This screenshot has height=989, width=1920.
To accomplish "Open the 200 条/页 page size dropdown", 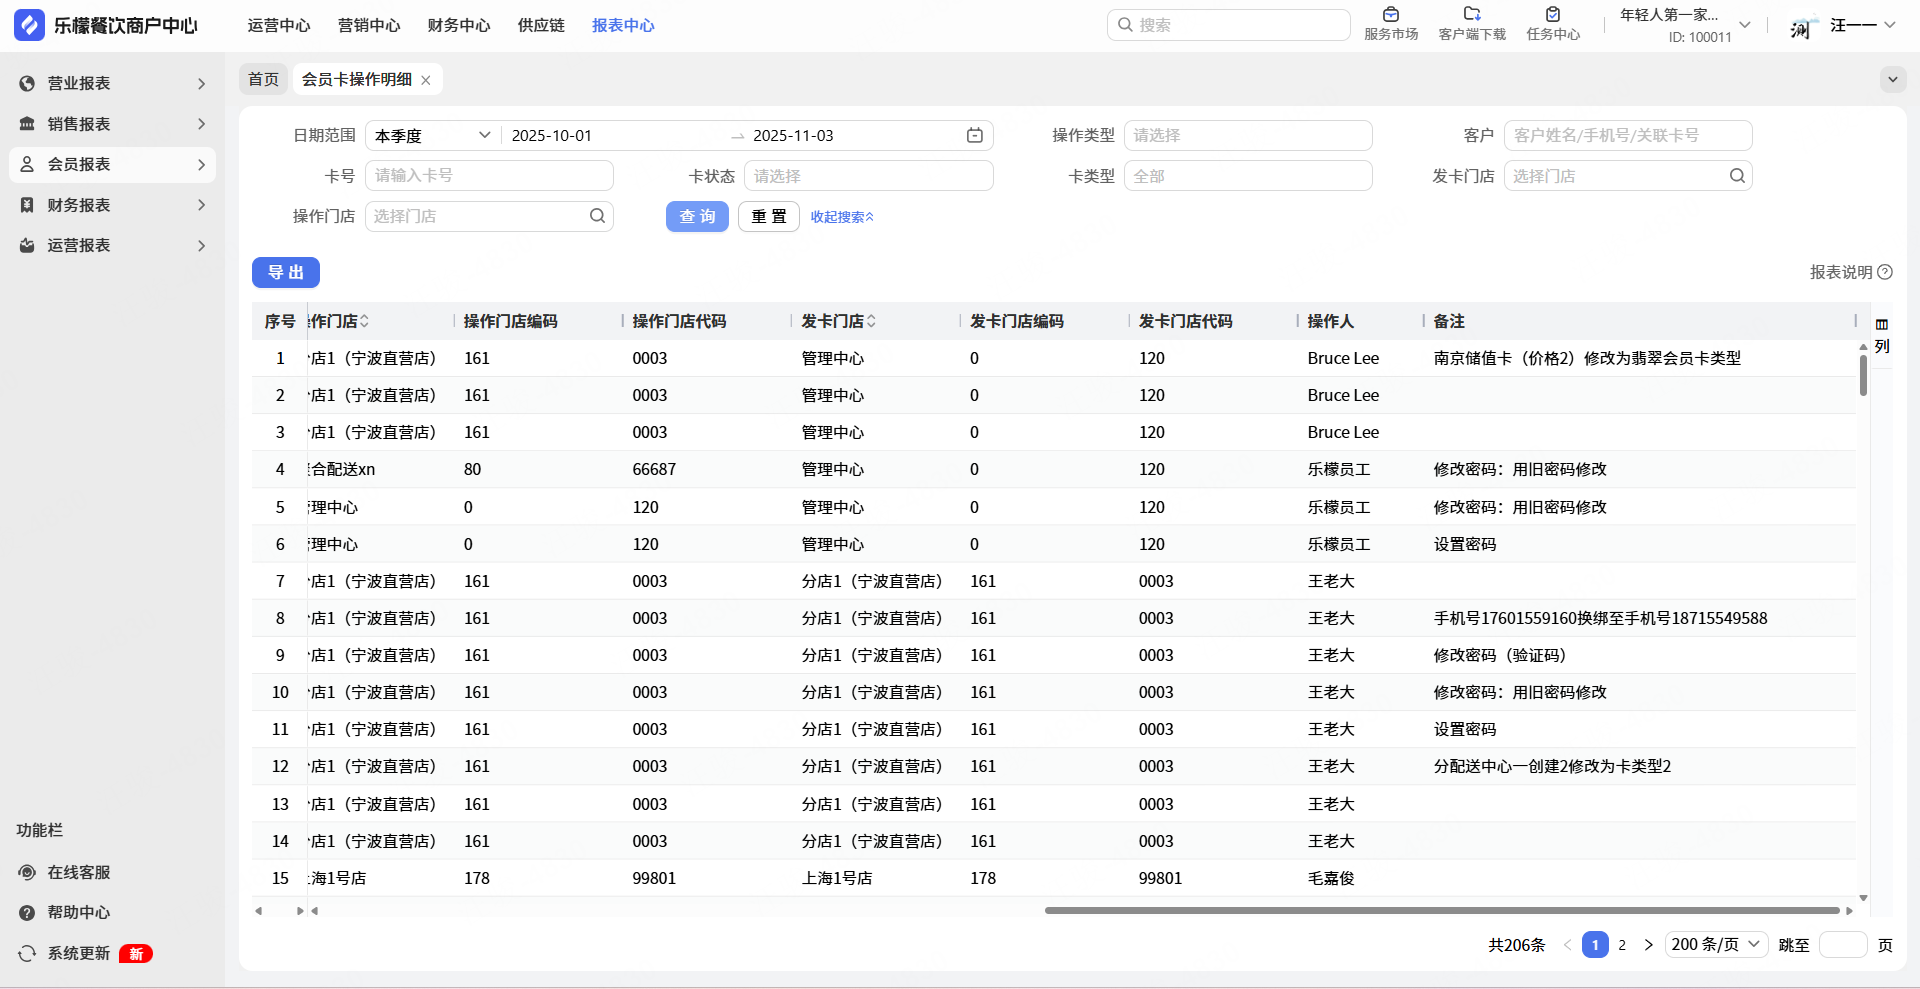I will (x=1715, y=945).
